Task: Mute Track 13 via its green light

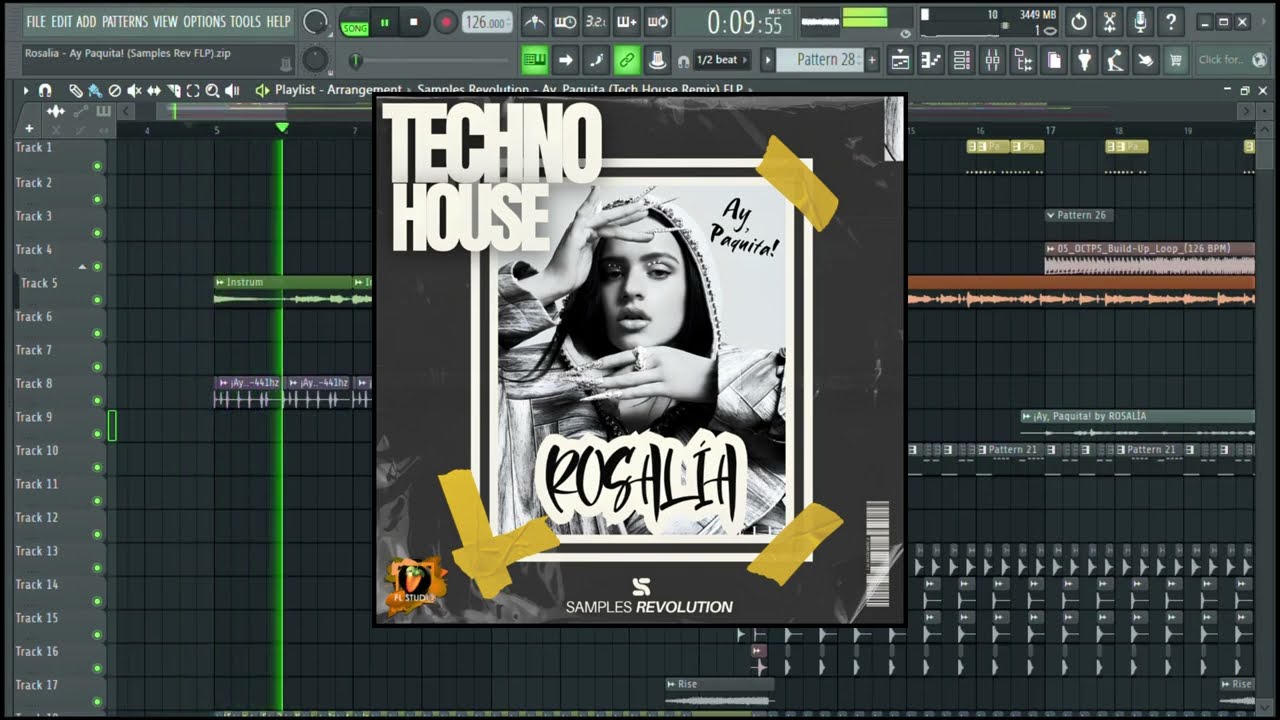Action: coord(97,568)
